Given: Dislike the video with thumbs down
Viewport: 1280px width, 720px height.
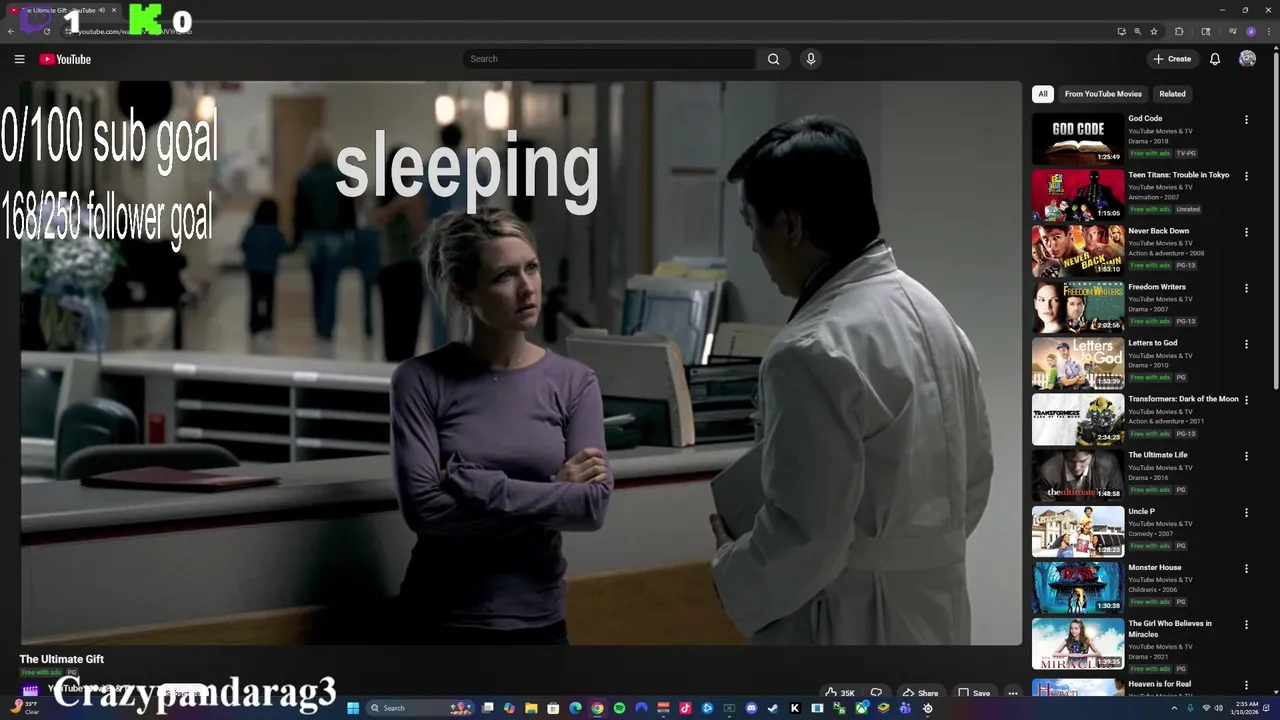Looking at the screenshot, I should pos(876,693).
